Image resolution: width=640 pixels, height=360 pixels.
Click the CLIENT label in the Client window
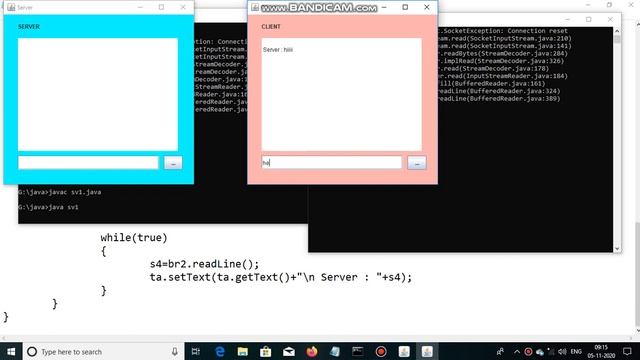pos(271,27)
